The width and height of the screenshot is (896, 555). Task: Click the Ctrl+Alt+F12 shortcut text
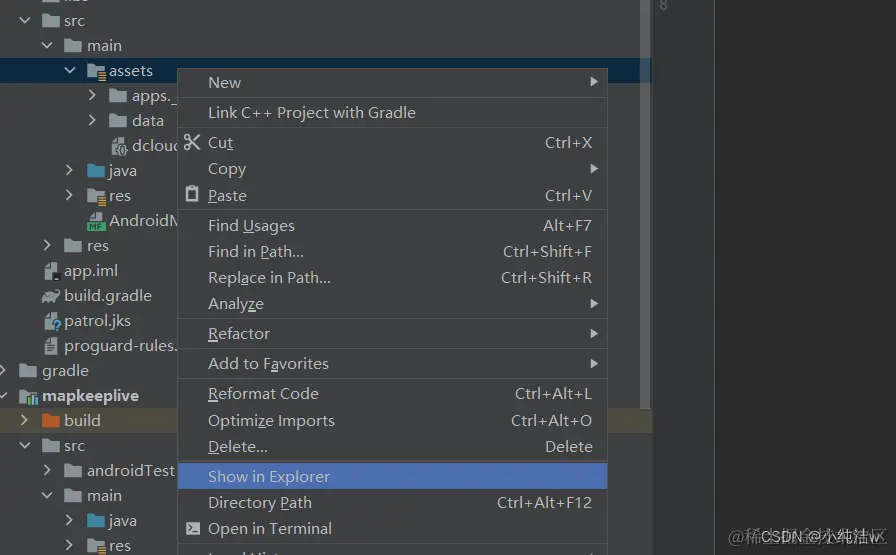[544, 502]
